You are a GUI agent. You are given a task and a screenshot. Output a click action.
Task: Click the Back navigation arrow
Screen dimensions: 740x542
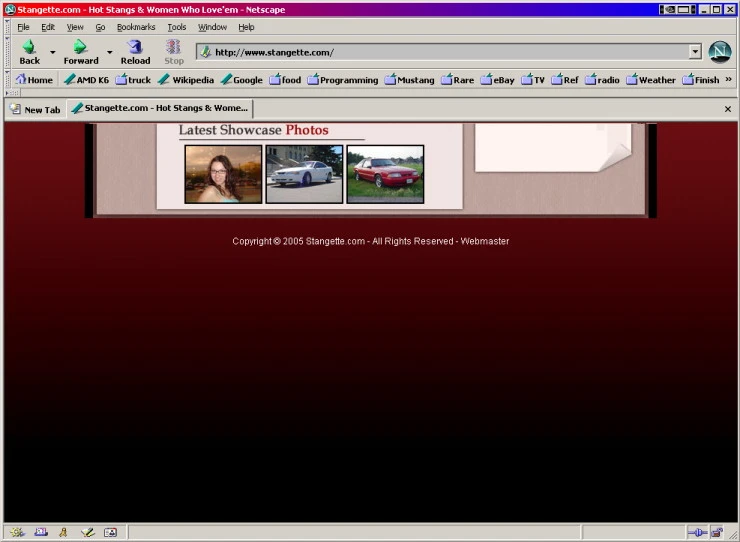pos(29,52)
